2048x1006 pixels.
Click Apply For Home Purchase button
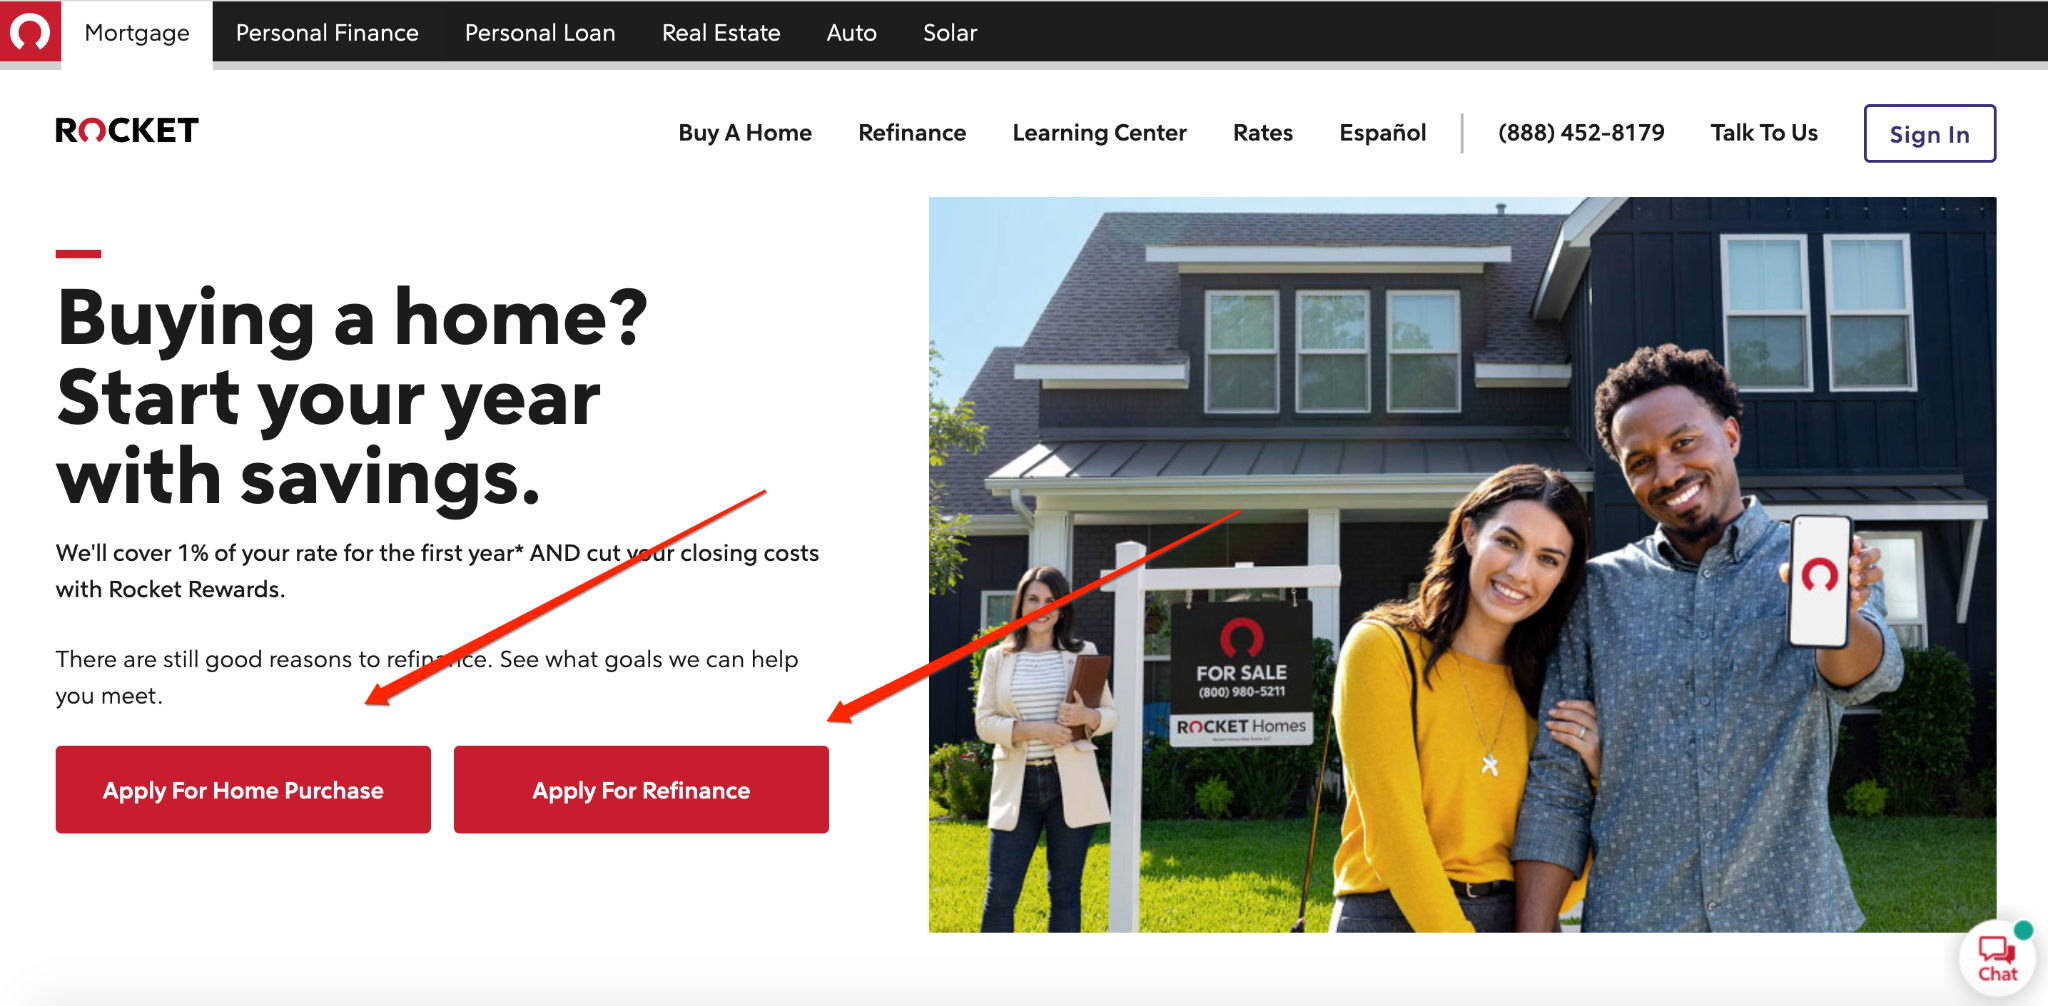click(x=243, y=790)
